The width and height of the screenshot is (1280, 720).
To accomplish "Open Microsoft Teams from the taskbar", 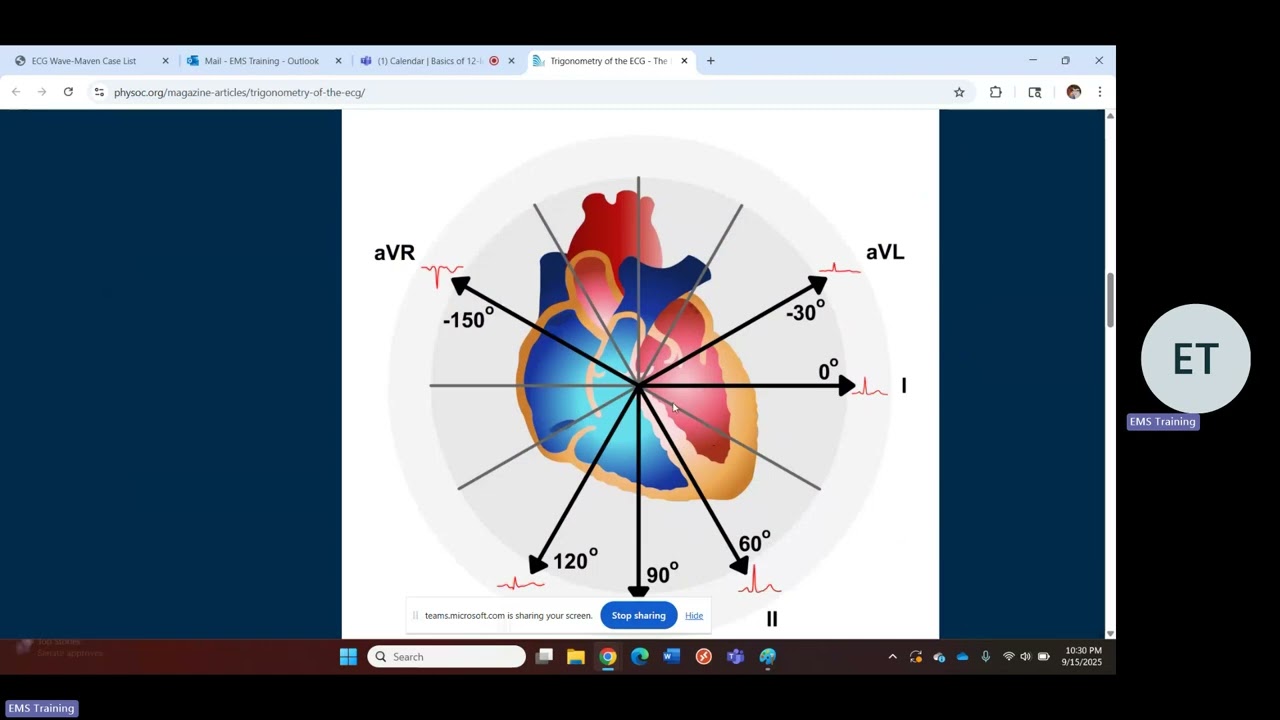I will 736,657.
